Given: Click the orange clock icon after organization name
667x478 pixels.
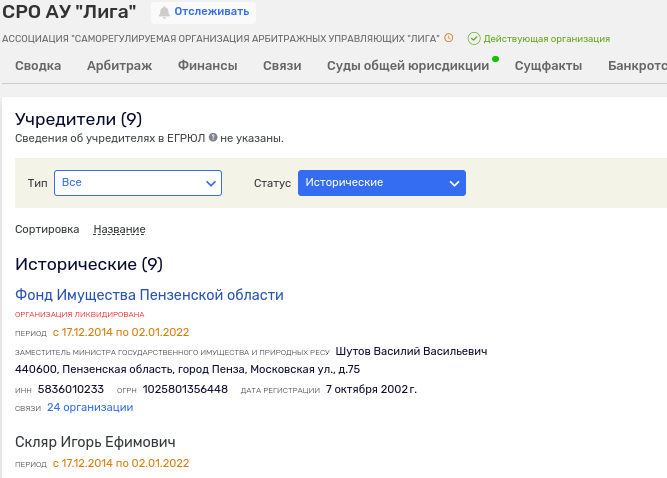Looking at the screenshot, I should click(448, 38).
